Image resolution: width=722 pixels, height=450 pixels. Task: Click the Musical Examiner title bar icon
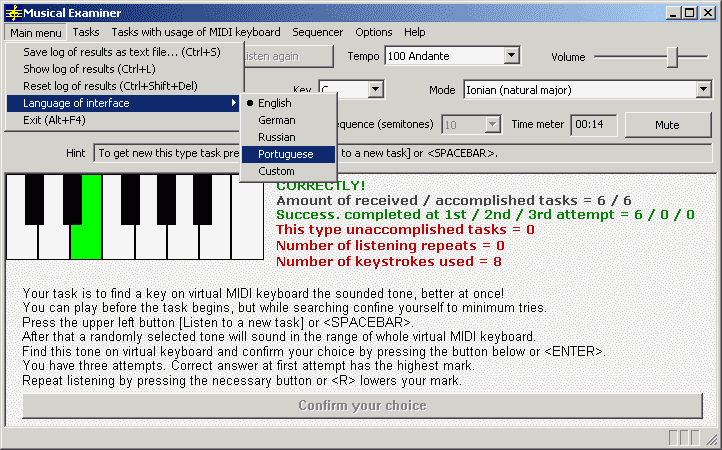coord(12,13)
